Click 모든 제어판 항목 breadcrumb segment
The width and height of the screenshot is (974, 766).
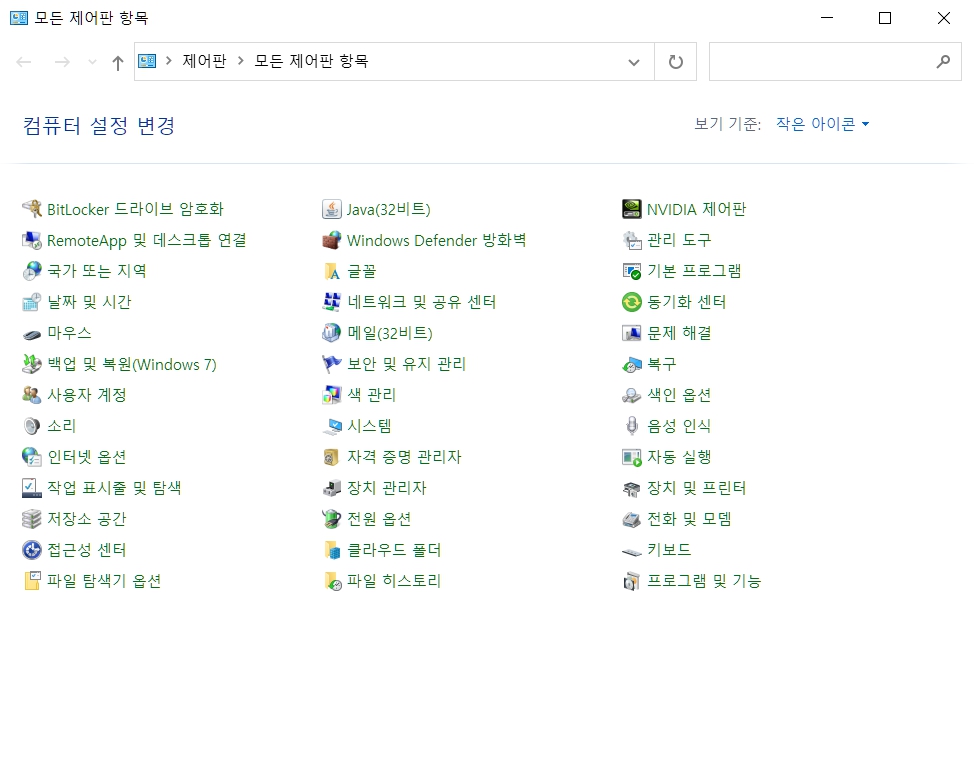(311, 61)
